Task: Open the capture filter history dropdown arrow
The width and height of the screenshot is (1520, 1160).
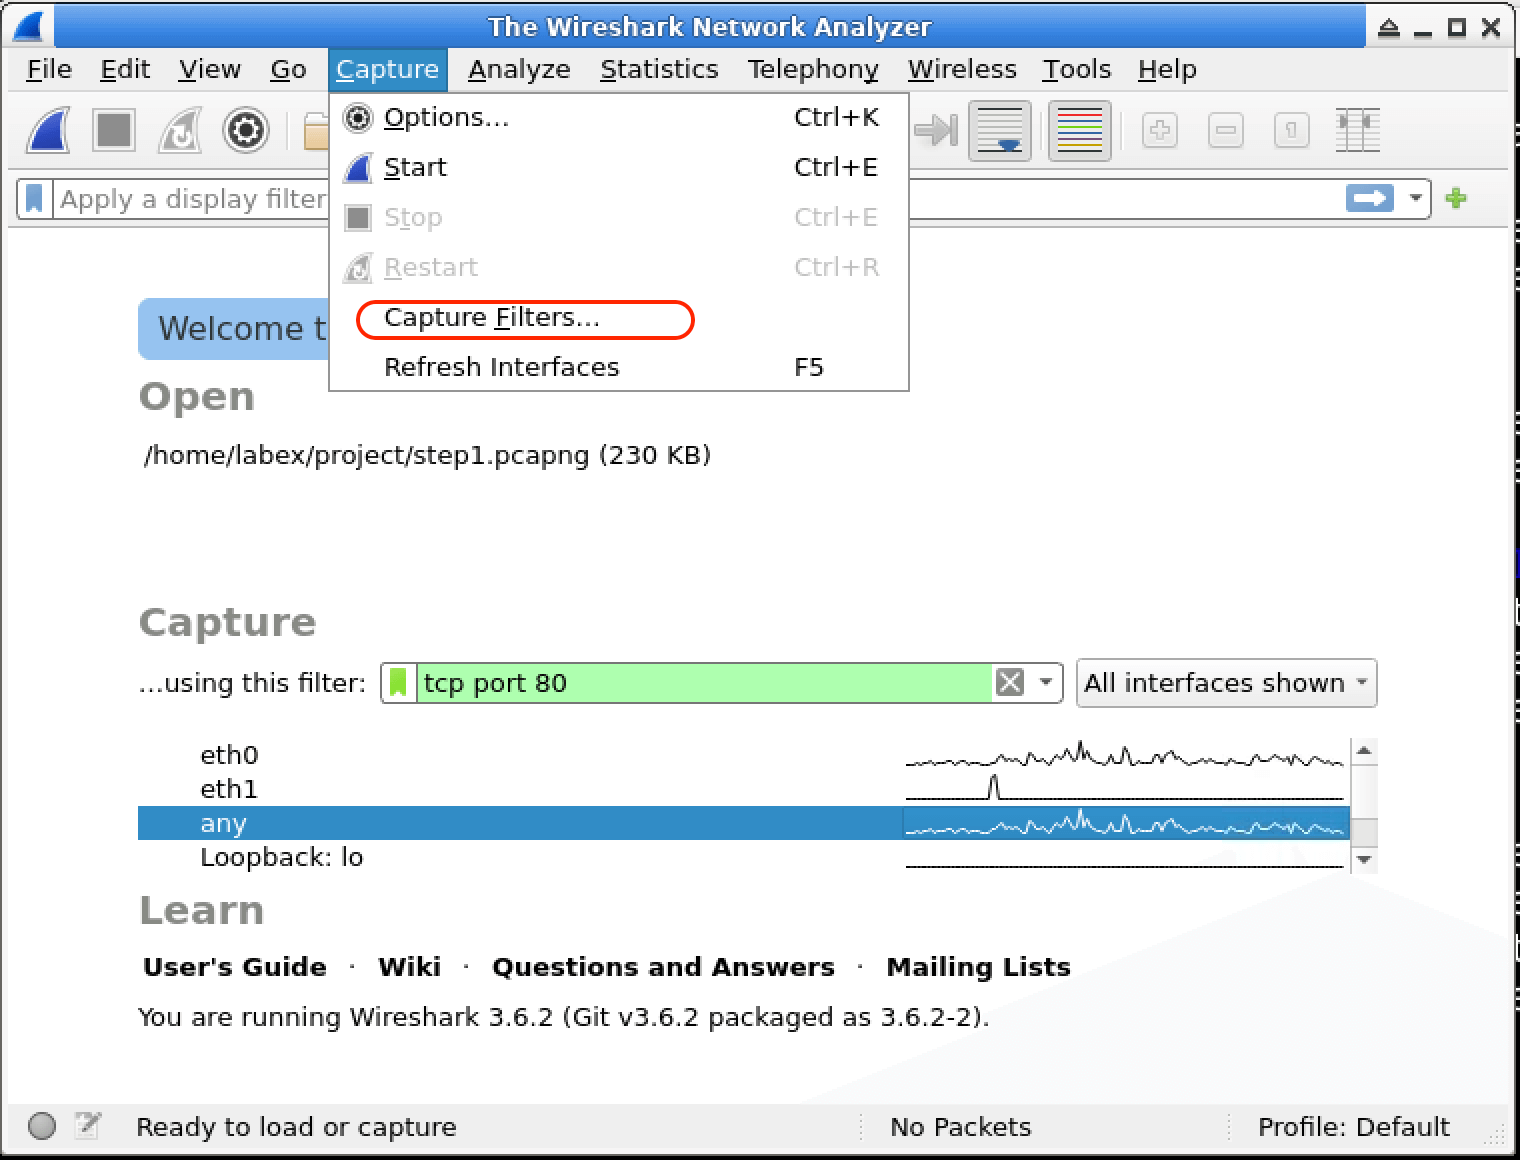Action: coord(1046,683)
